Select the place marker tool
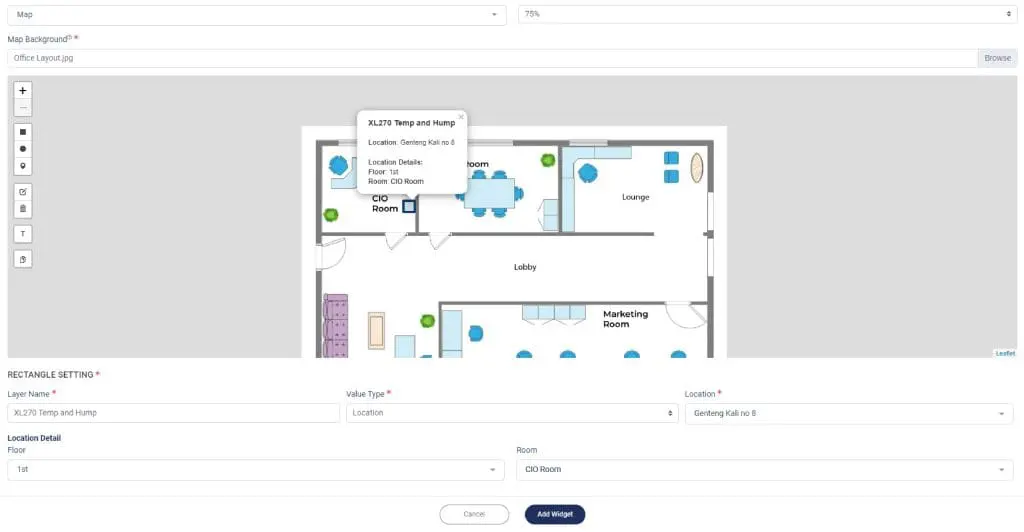 point(23,165)
